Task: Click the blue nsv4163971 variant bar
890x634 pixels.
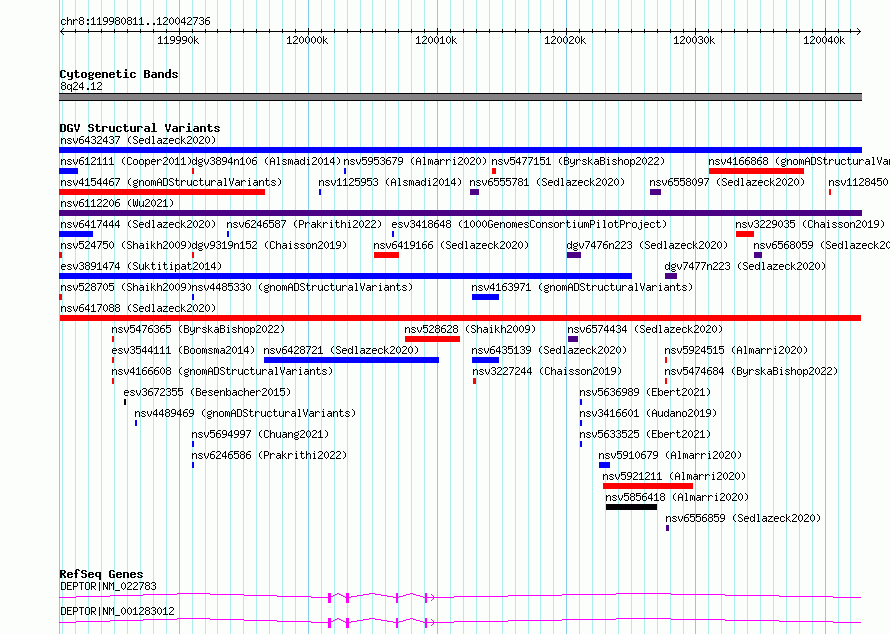Action: pos(485,297)
